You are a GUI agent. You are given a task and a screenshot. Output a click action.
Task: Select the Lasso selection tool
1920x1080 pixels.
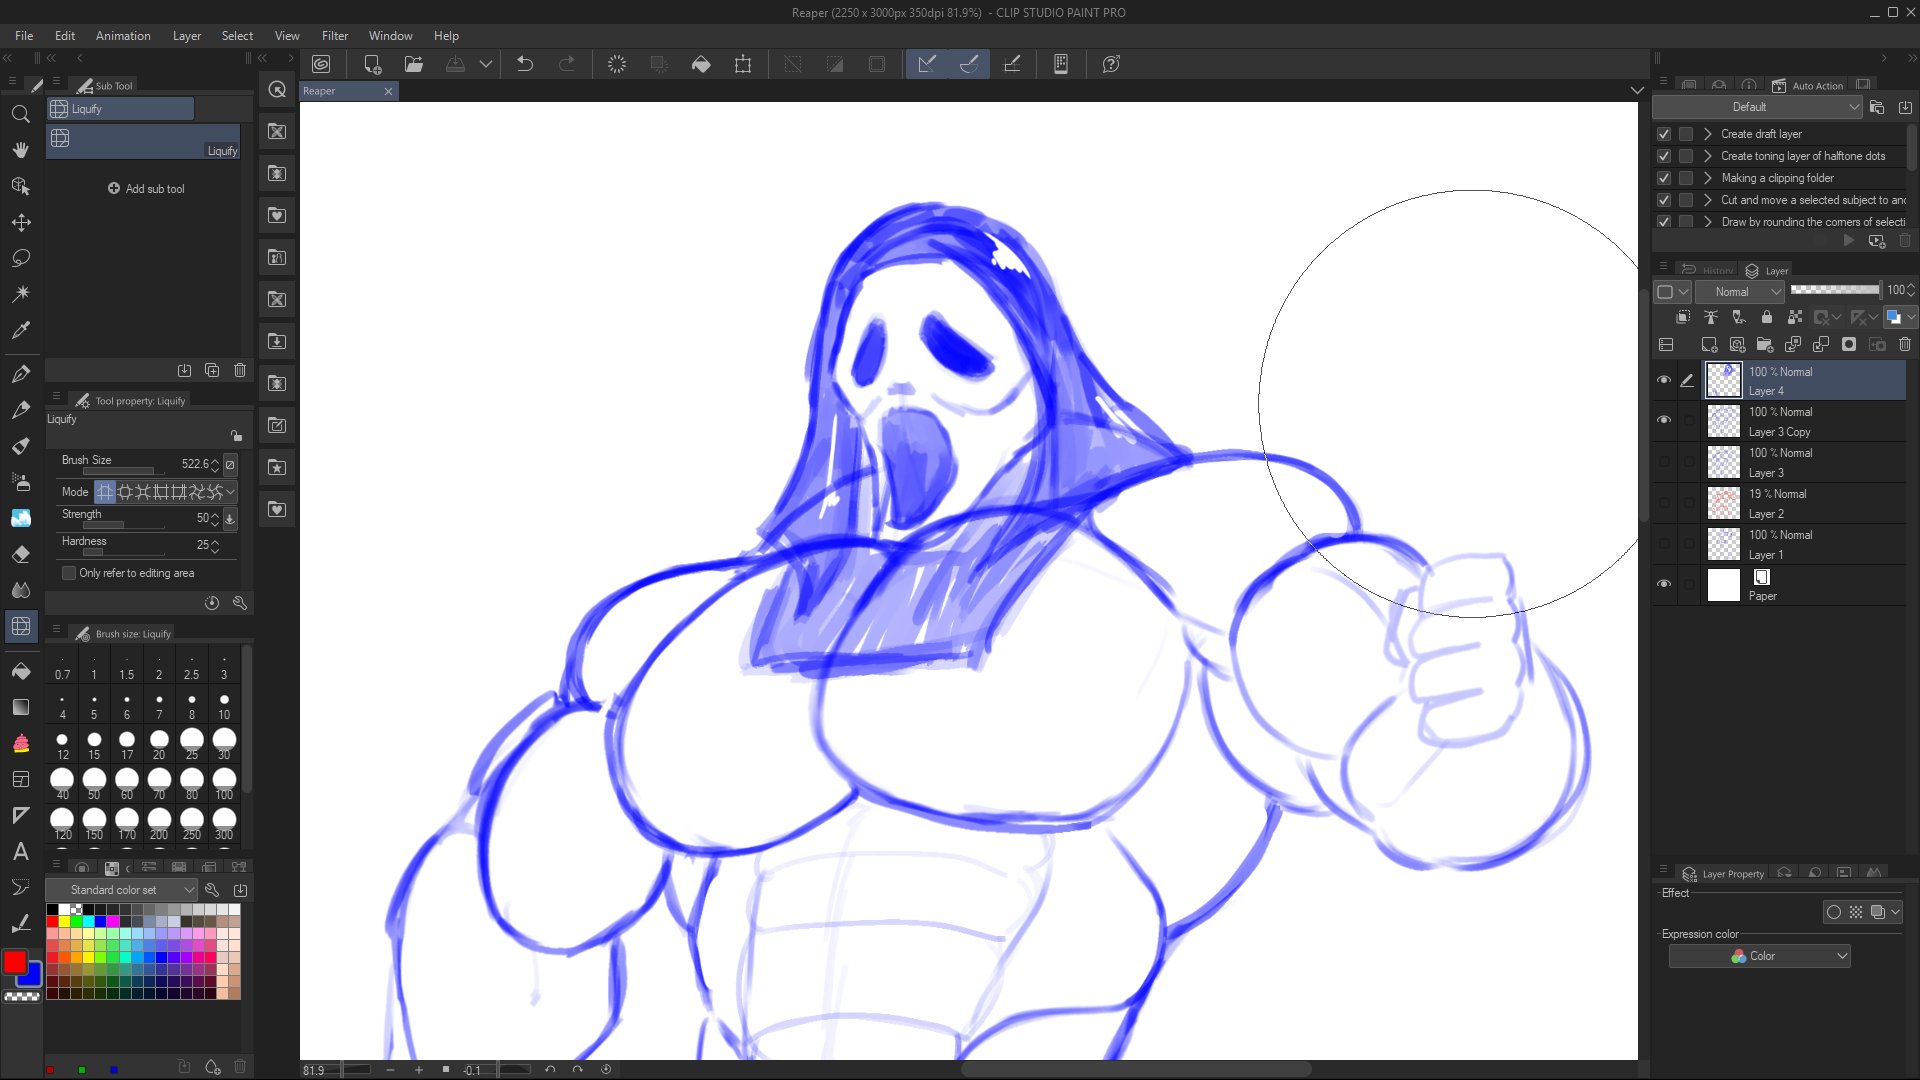tap(20, 258)
